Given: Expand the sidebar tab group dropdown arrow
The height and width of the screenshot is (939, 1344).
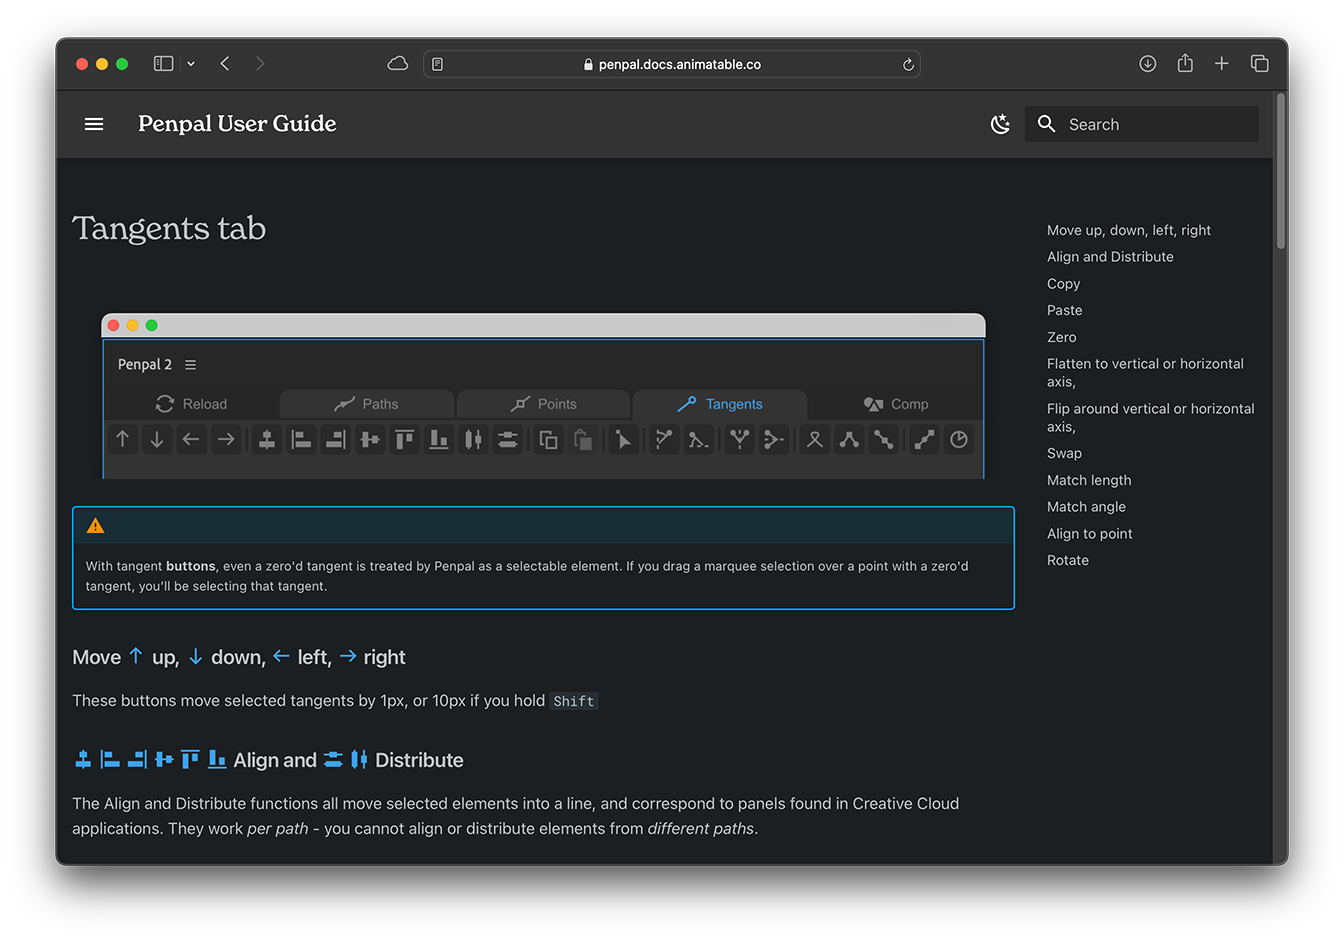Looking at the screenshot, I should 191,64.
